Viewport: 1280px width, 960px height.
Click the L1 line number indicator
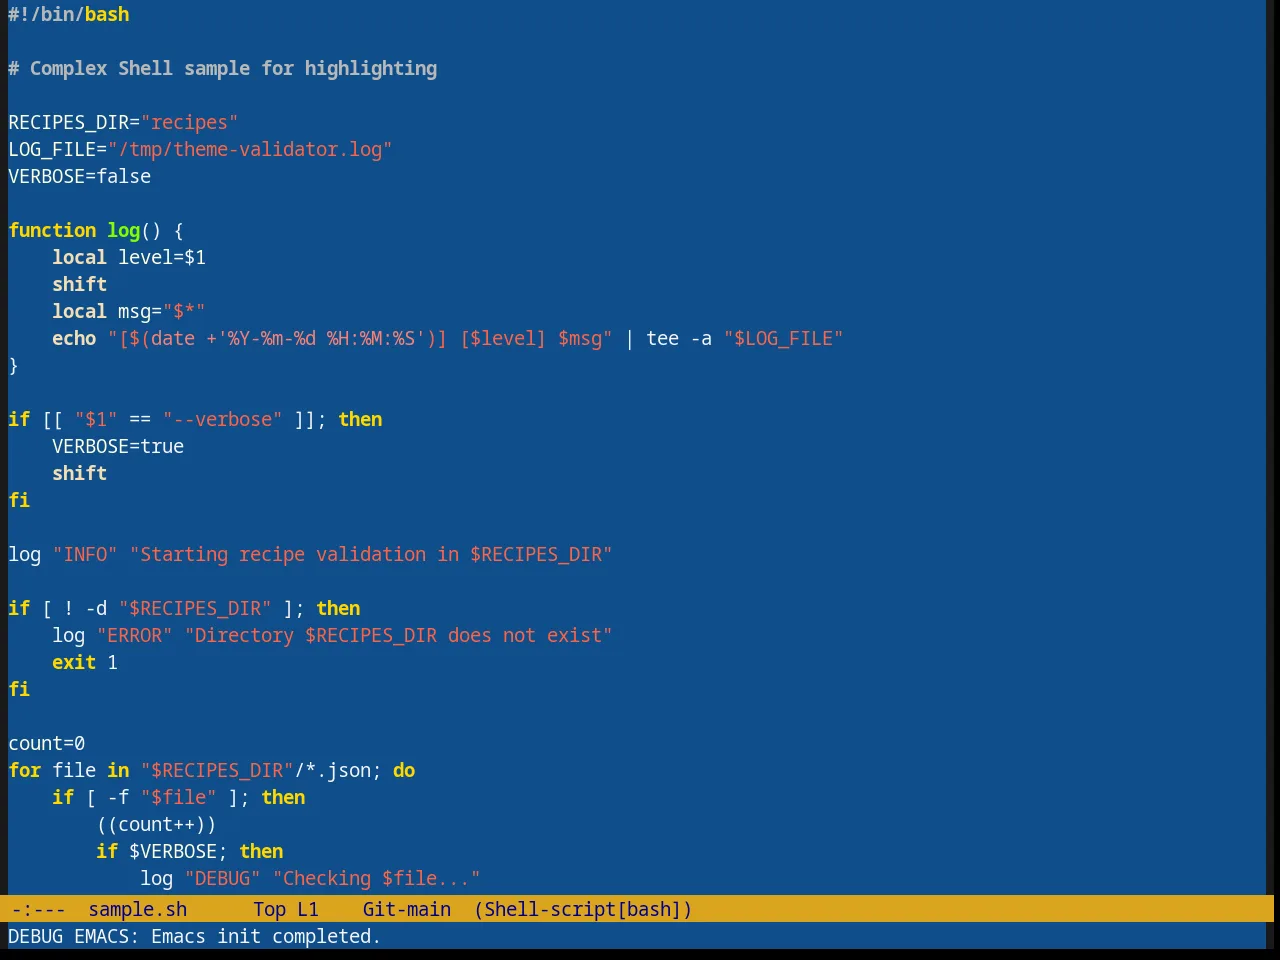(x=307, y=909)
